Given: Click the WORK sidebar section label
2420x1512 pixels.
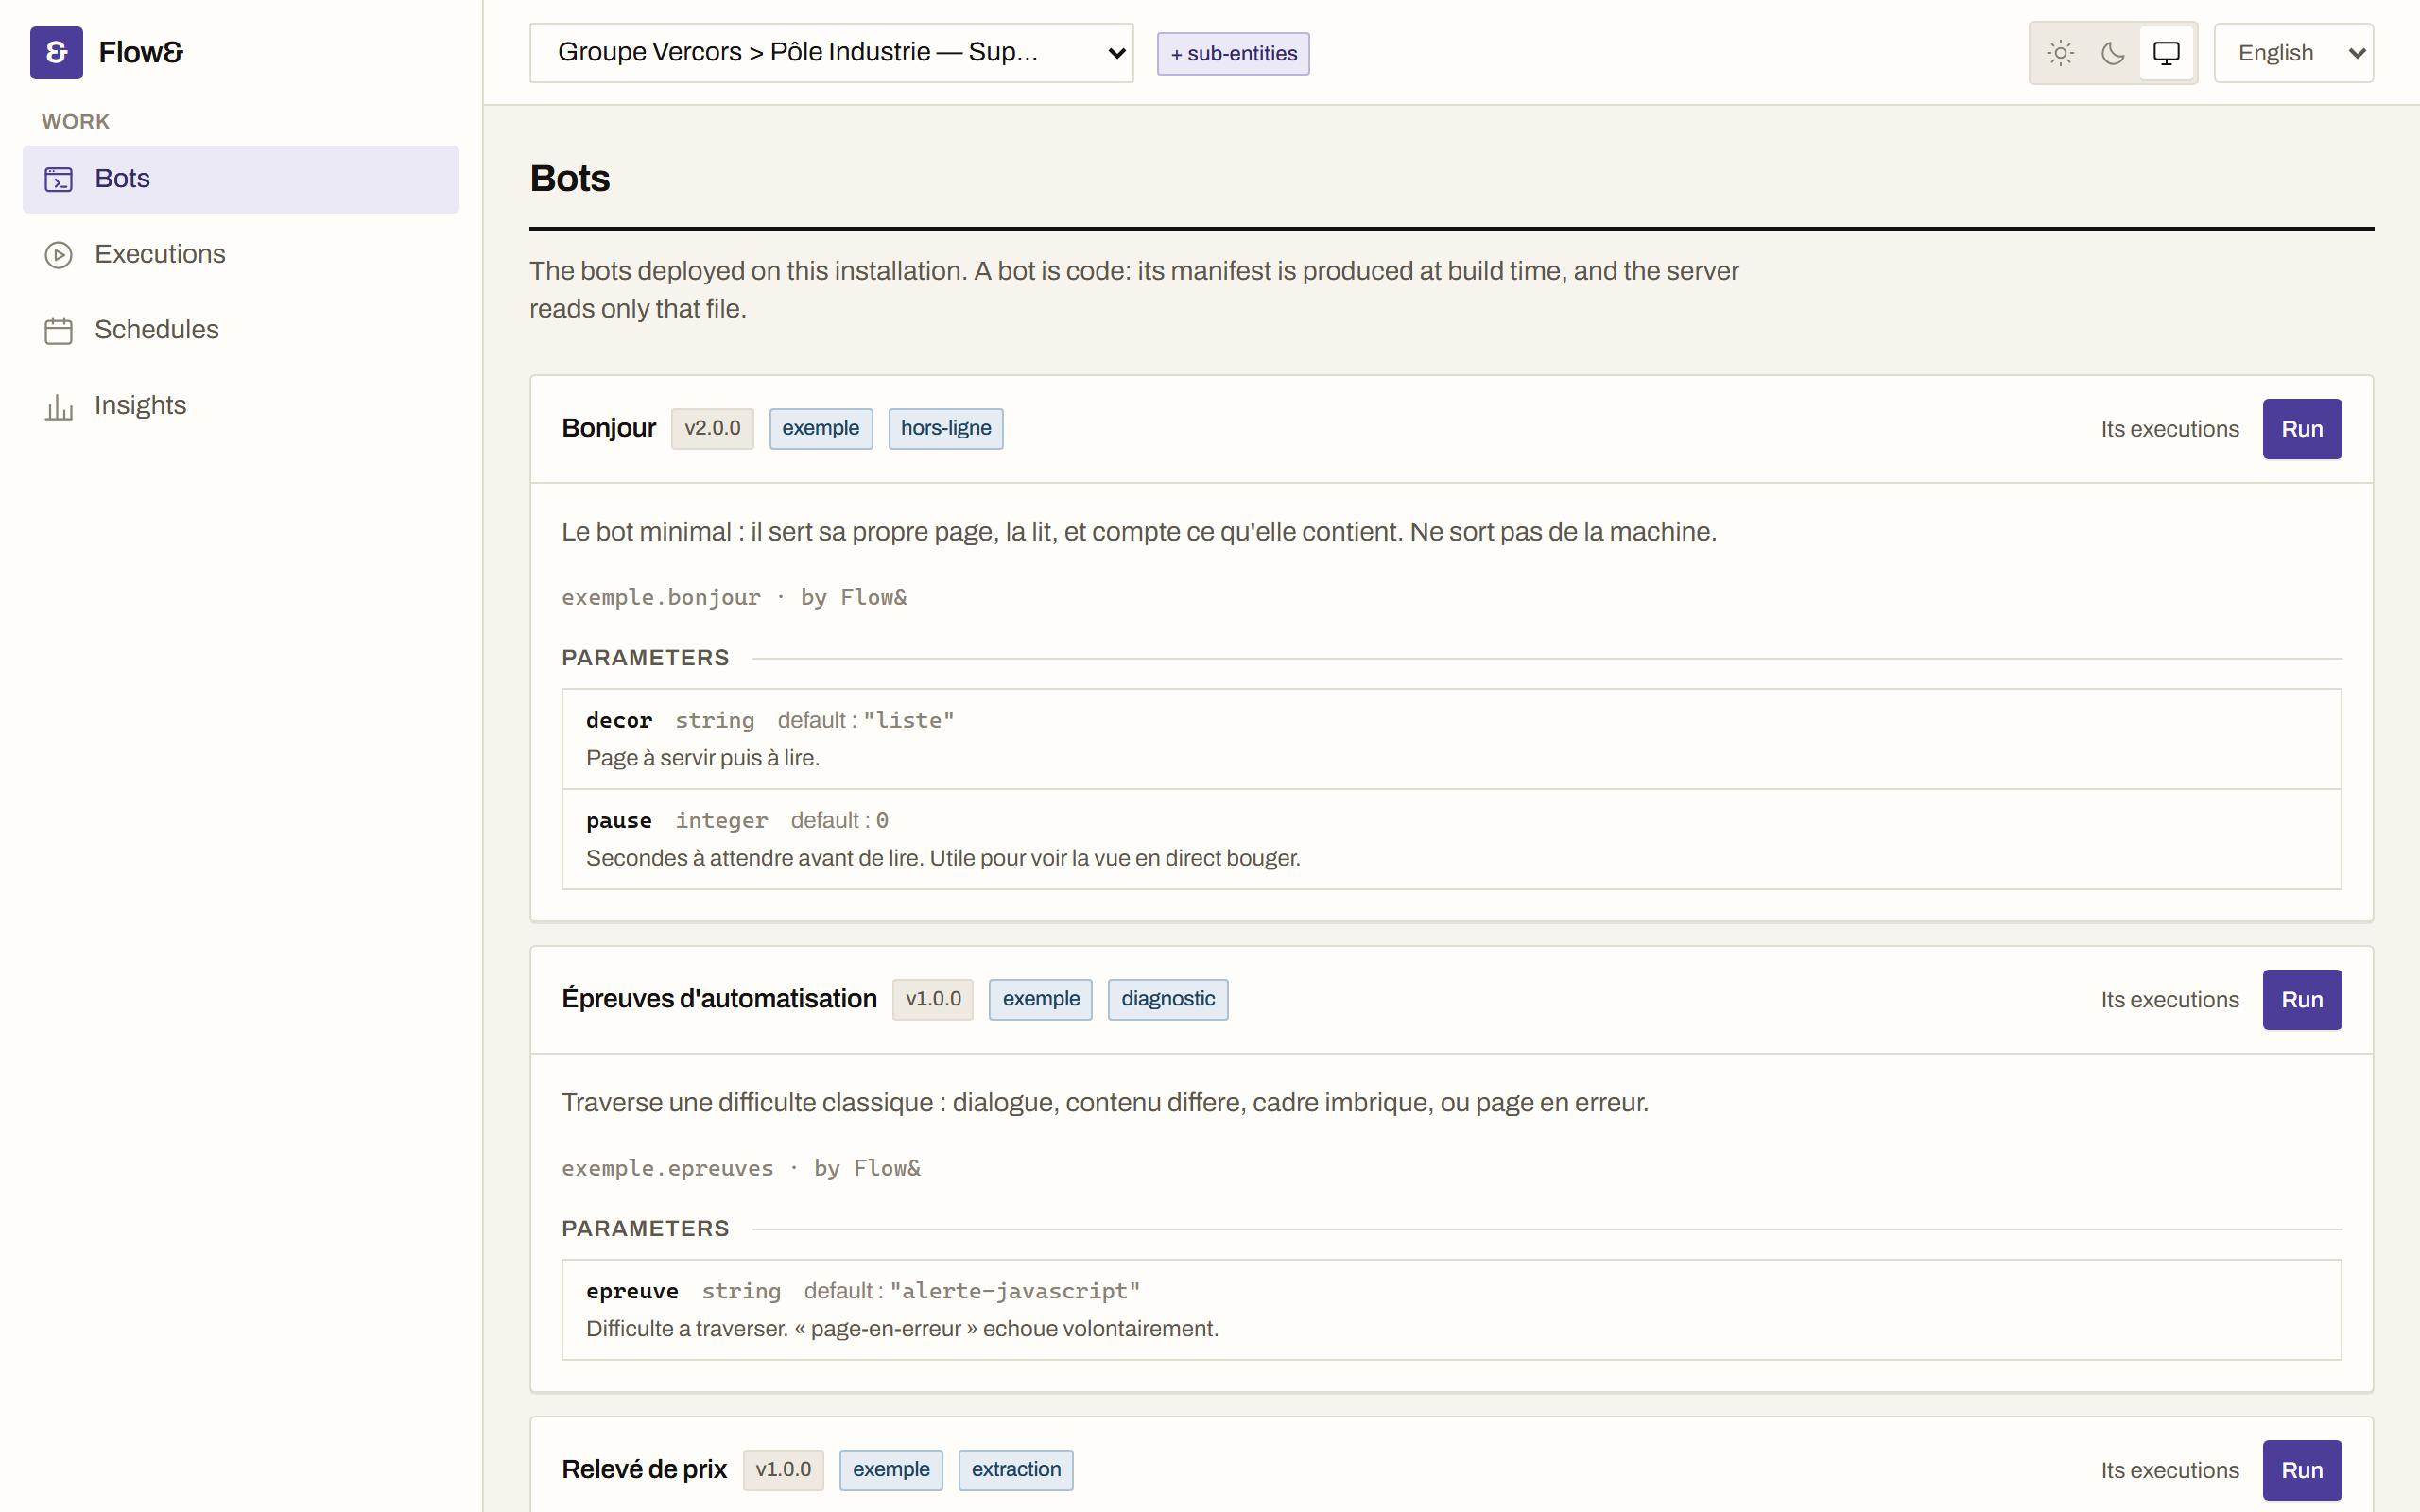Looking at the screenshot, I should (76, 122).
